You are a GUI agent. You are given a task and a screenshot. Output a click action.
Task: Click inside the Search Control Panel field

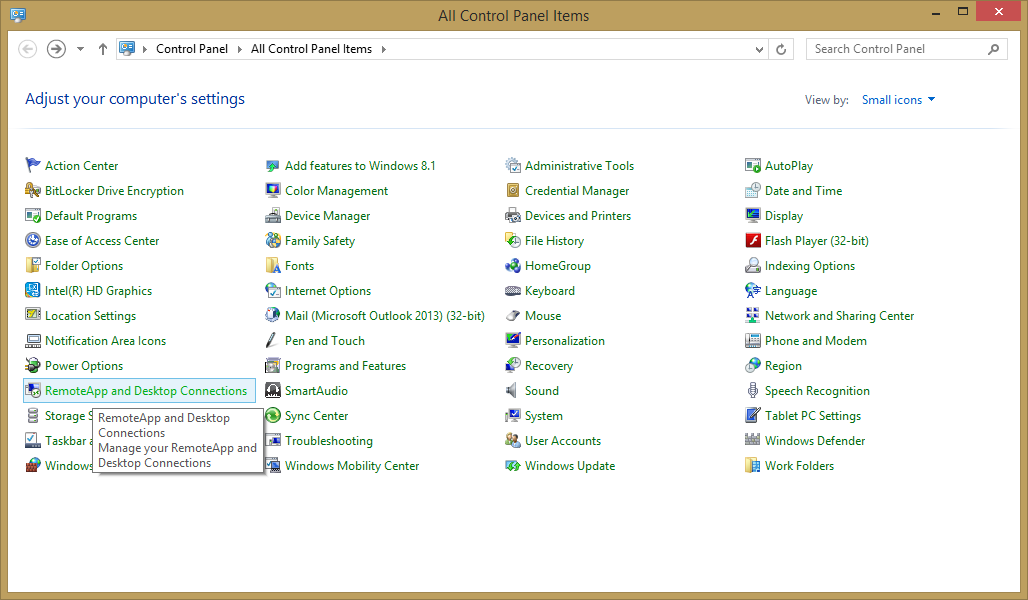pos(895,48)
